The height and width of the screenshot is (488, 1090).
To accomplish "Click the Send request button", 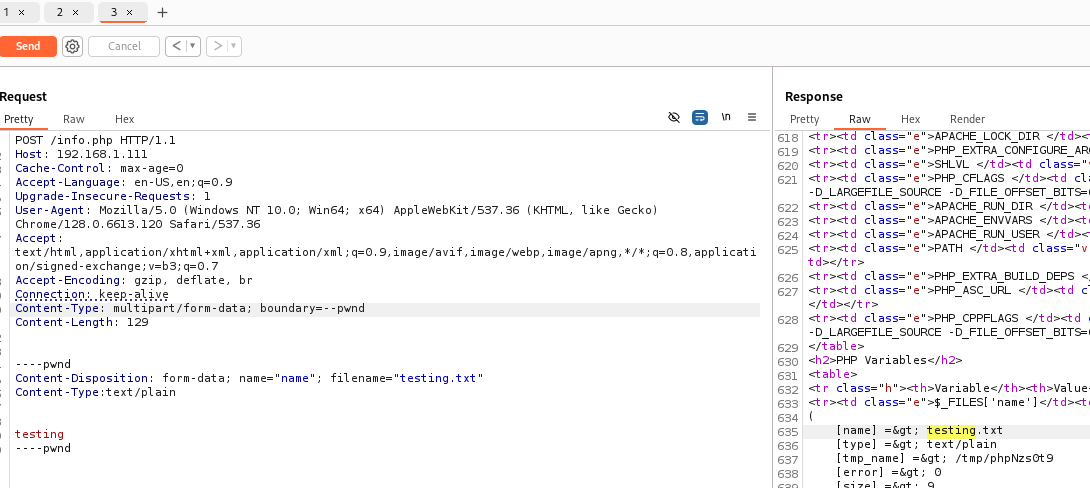I will 28,46.
